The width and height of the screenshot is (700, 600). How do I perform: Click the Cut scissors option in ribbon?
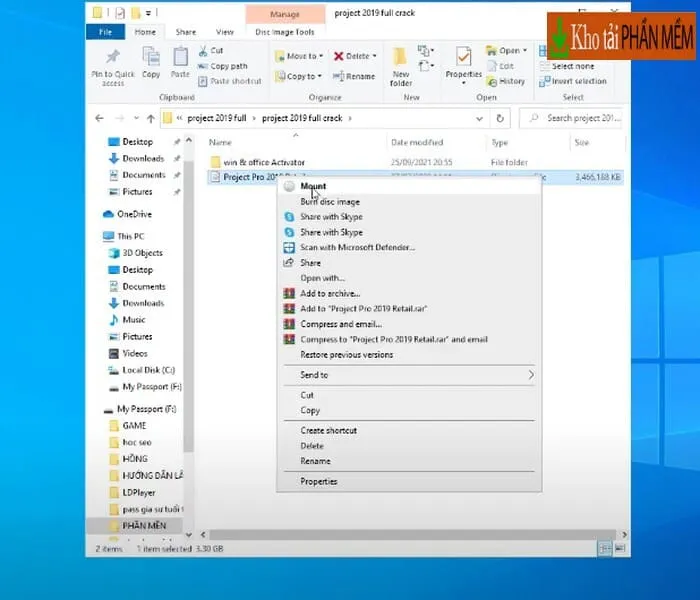pyautogui.click(x=211, y=50)
